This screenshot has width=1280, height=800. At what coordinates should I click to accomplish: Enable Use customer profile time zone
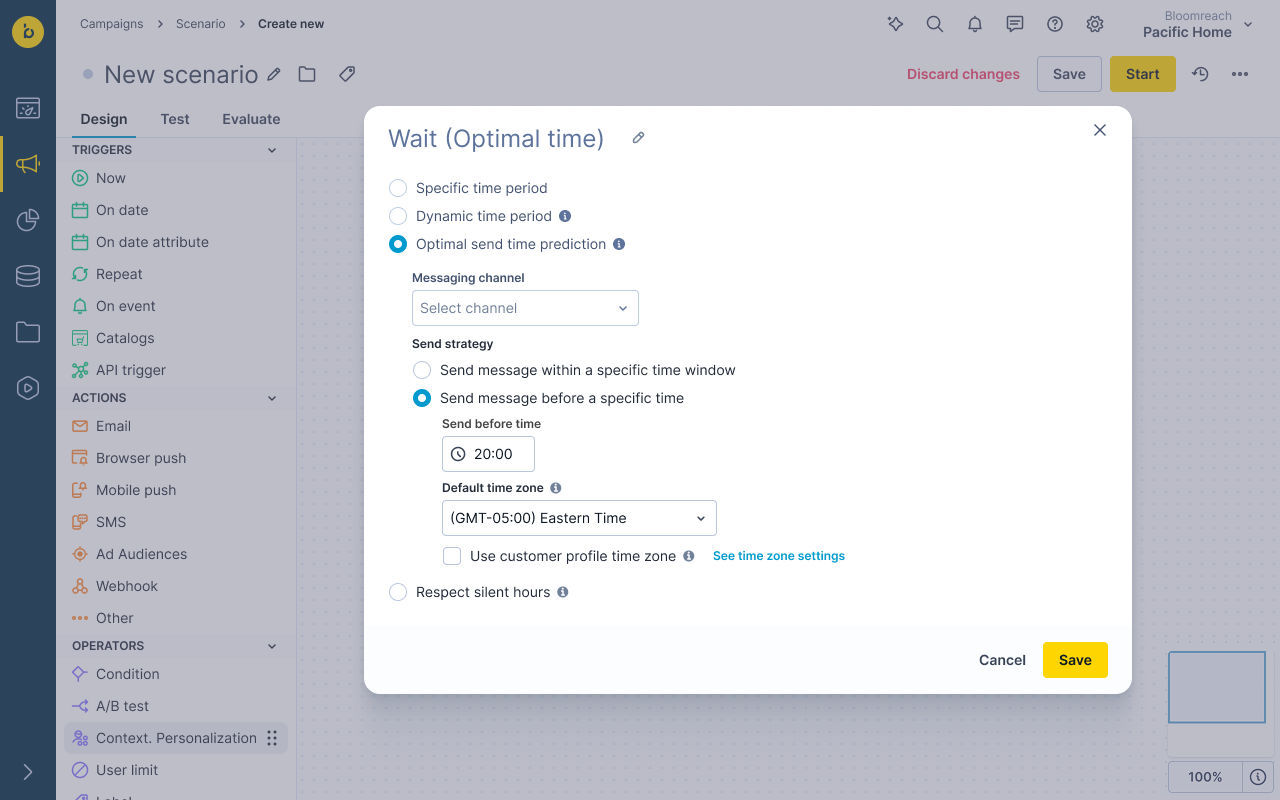click(451, 555)
